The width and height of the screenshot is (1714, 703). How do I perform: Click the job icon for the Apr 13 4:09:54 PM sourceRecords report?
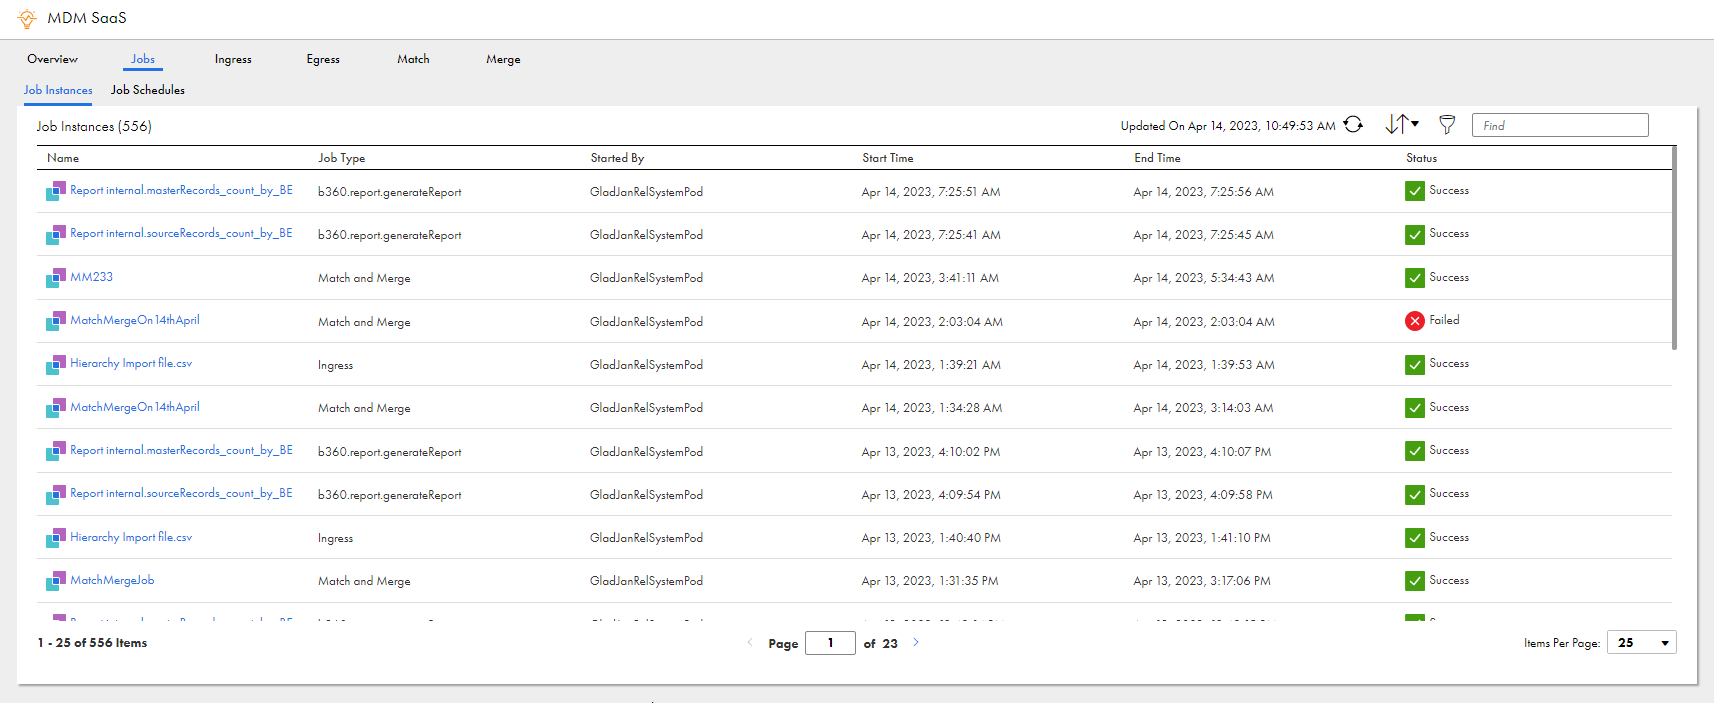pos(56,494)
